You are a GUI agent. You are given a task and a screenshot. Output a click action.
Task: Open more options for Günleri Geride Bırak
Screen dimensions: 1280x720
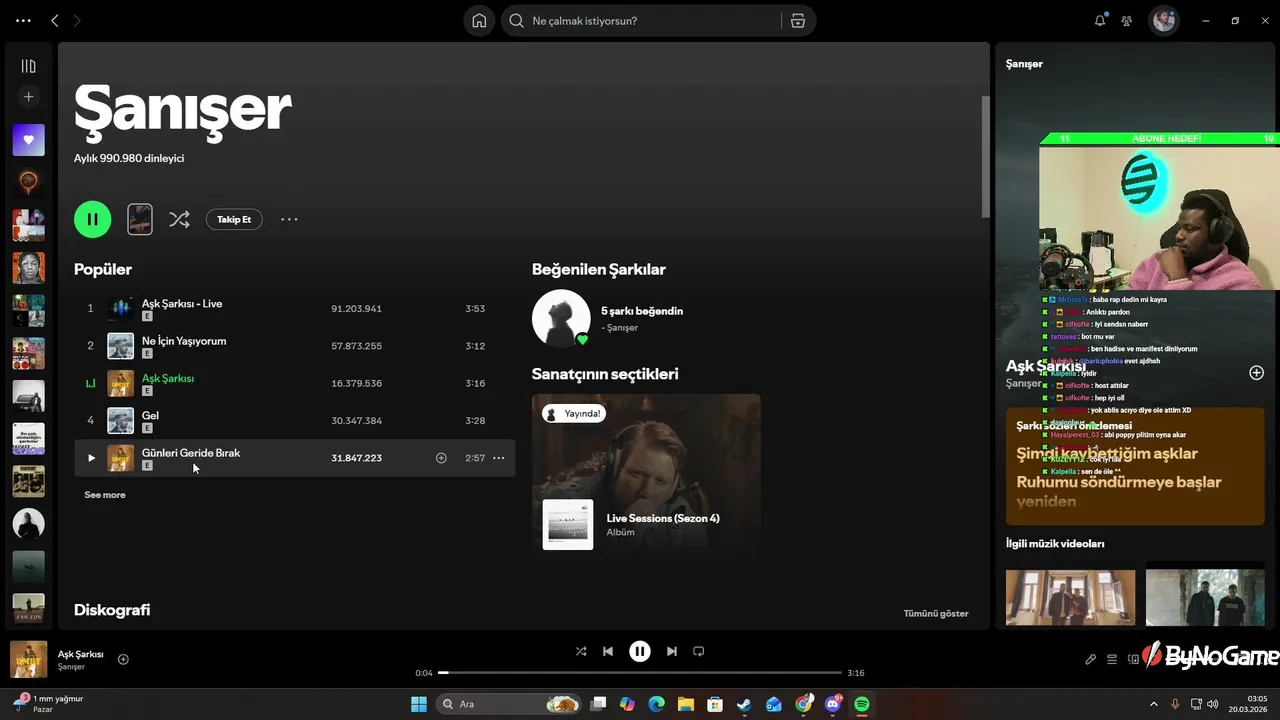(498, 458)
